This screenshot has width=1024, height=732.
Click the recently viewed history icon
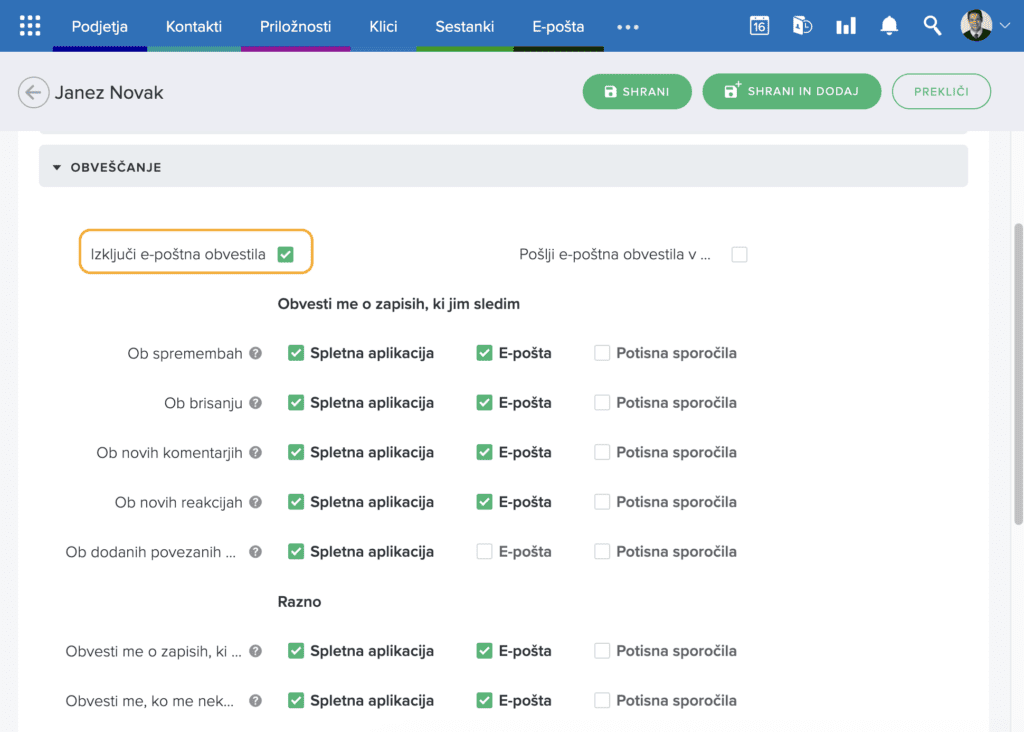[x=802, y=26]
